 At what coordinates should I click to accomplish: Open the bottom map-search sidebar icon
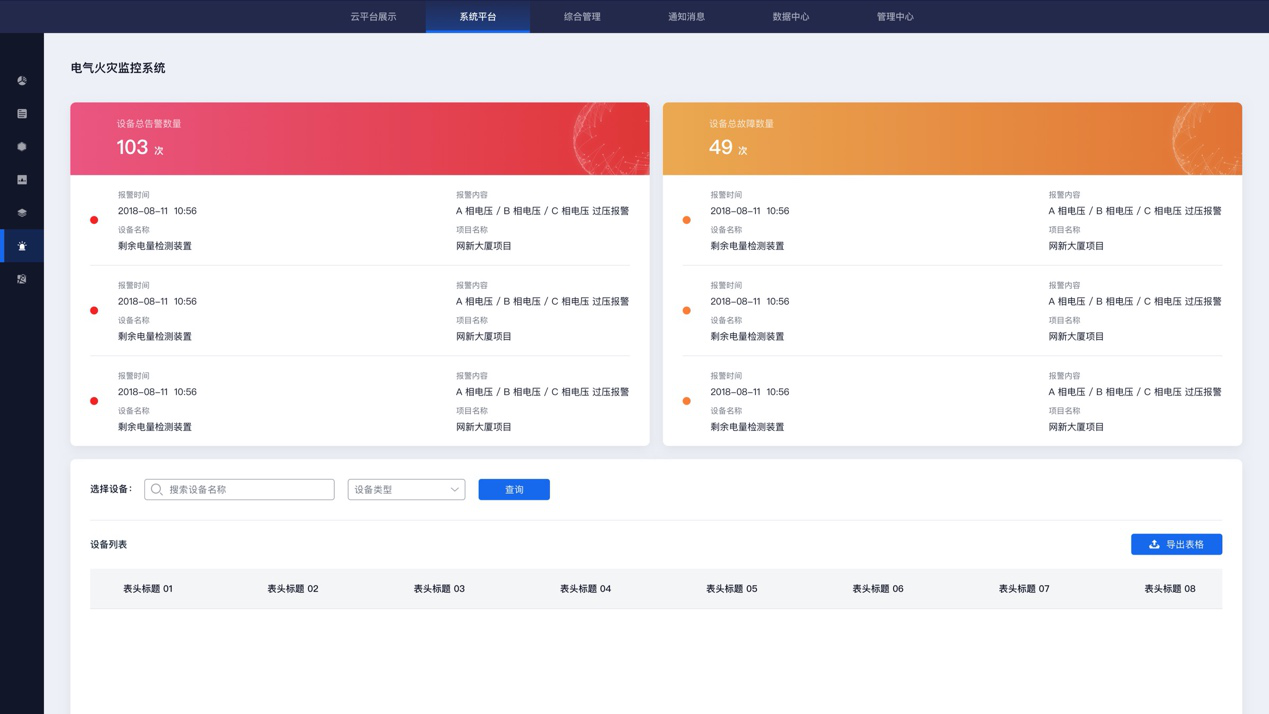(22, 279)
